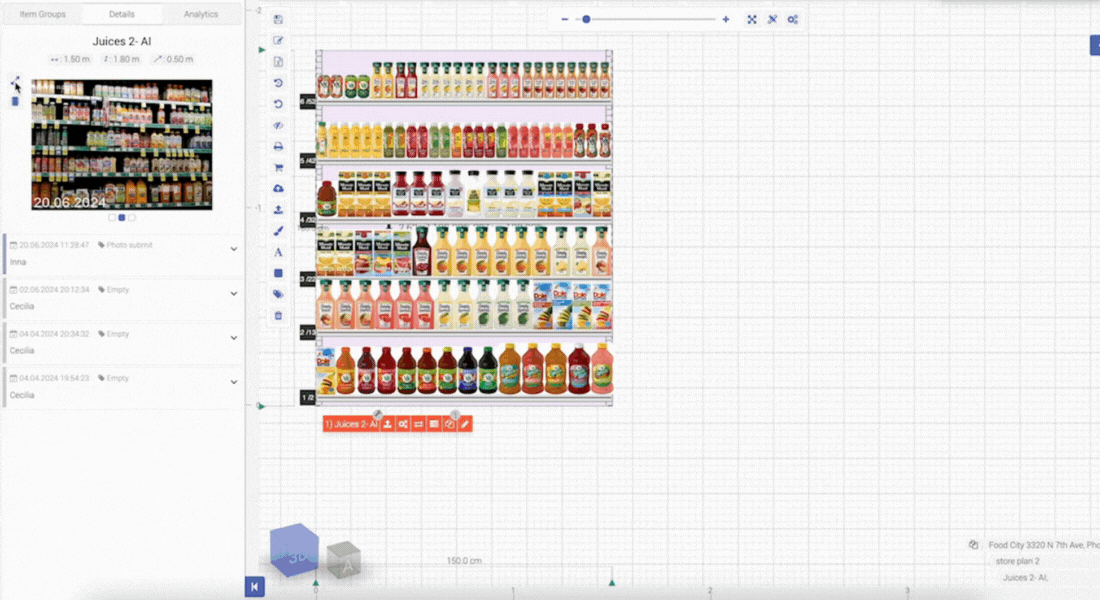Click the edit pencil-square icon in the toolbar
Image resolution: width=1100 pixels, height=600 pixels.
coord(279,41)
